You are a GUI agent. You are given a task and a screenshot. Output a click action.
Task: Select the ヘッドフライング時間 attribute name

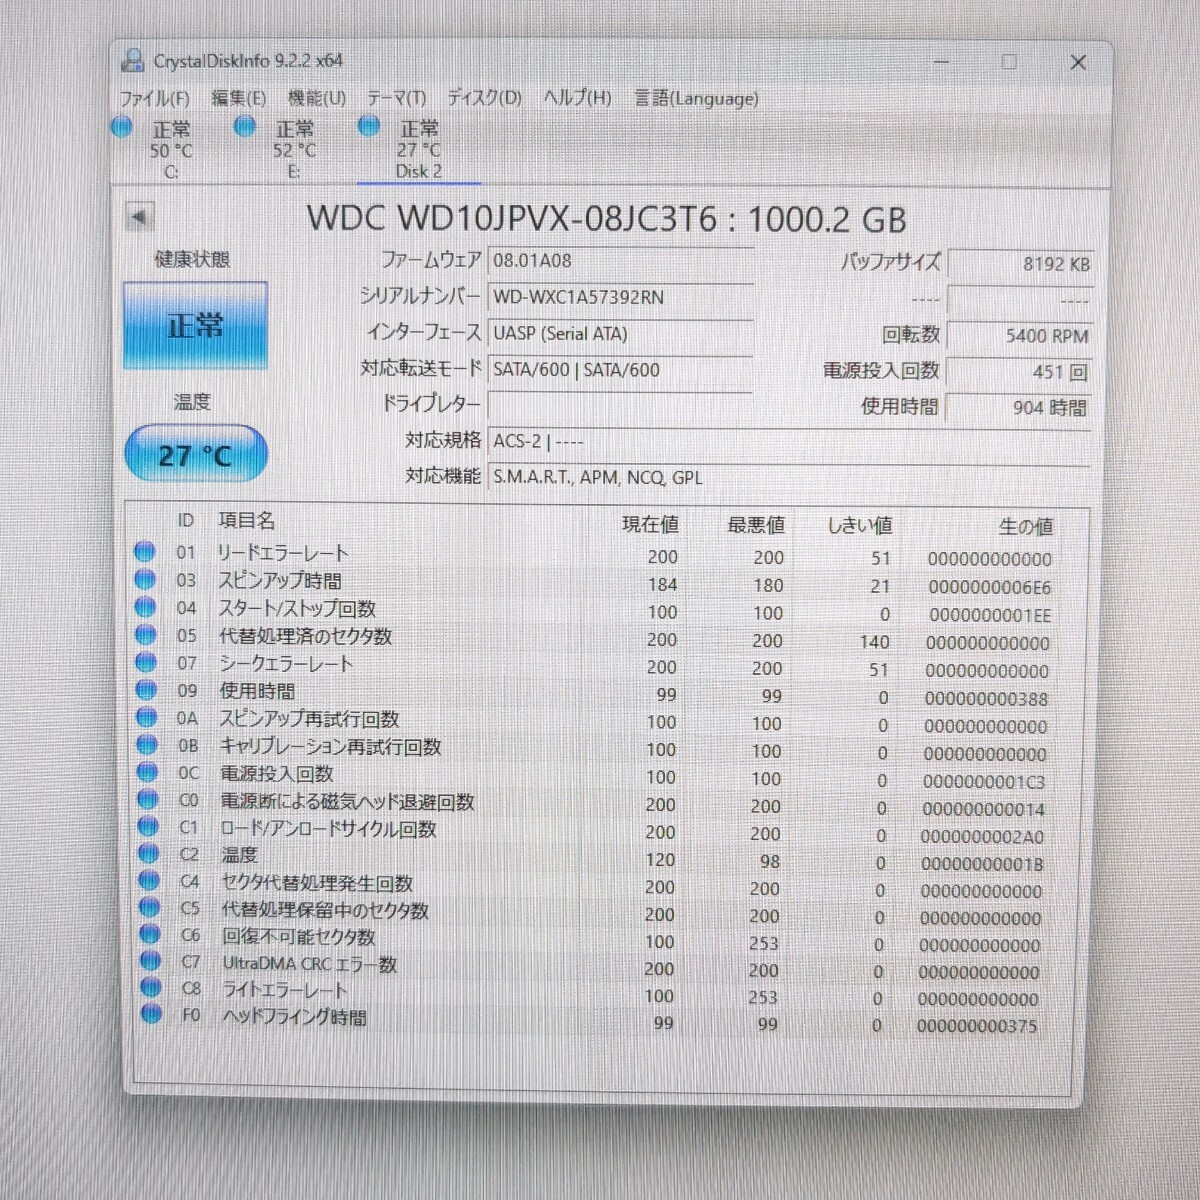click(x=294, y=1017)
